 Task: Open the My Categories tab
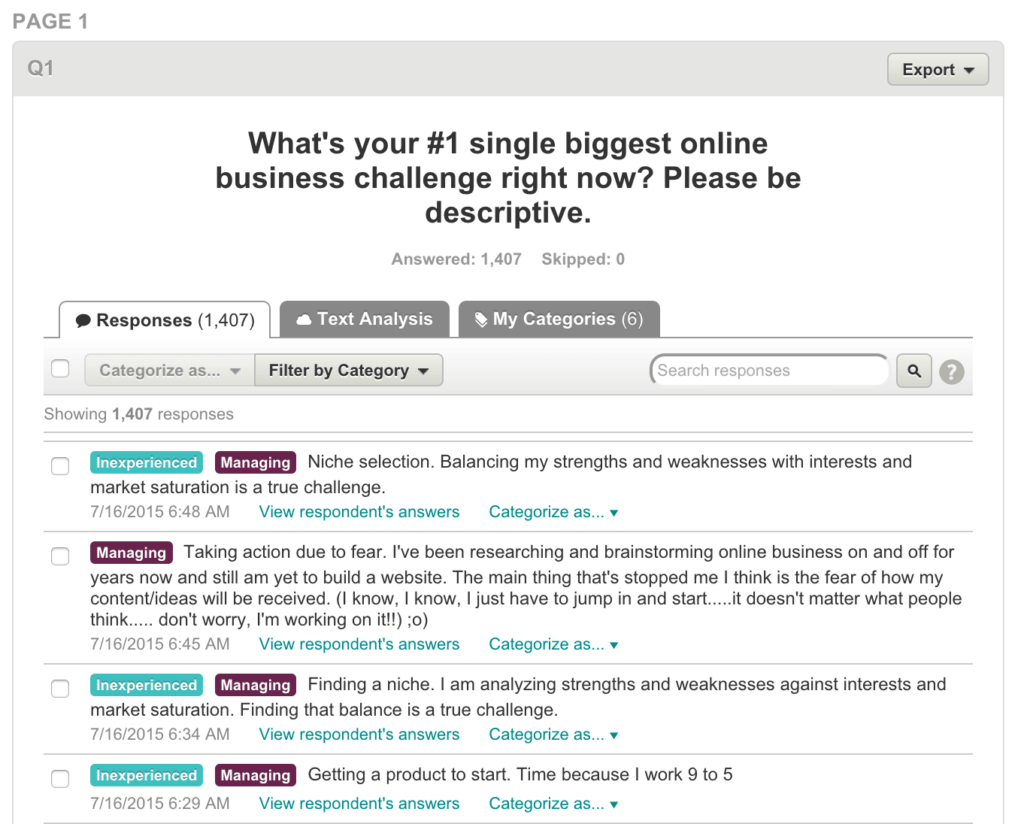point(559,319)
